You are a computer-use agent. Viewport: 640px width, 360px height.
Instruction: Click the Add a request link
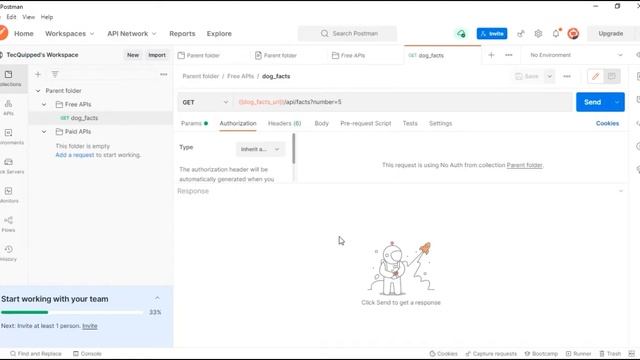point(75,155)
